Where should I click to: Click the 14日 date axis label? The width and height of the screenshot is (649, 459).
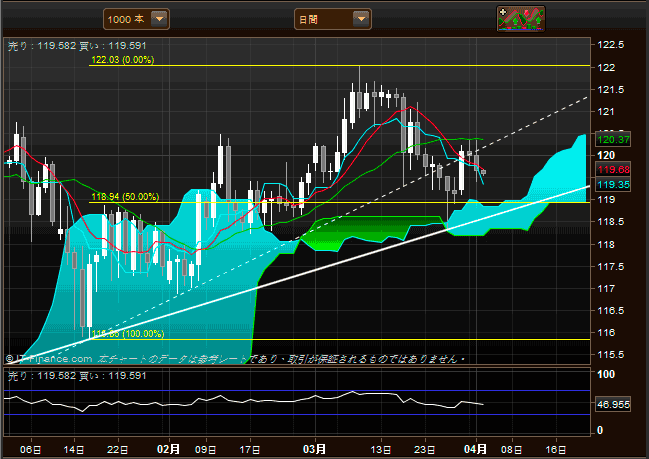click(74, 449)
